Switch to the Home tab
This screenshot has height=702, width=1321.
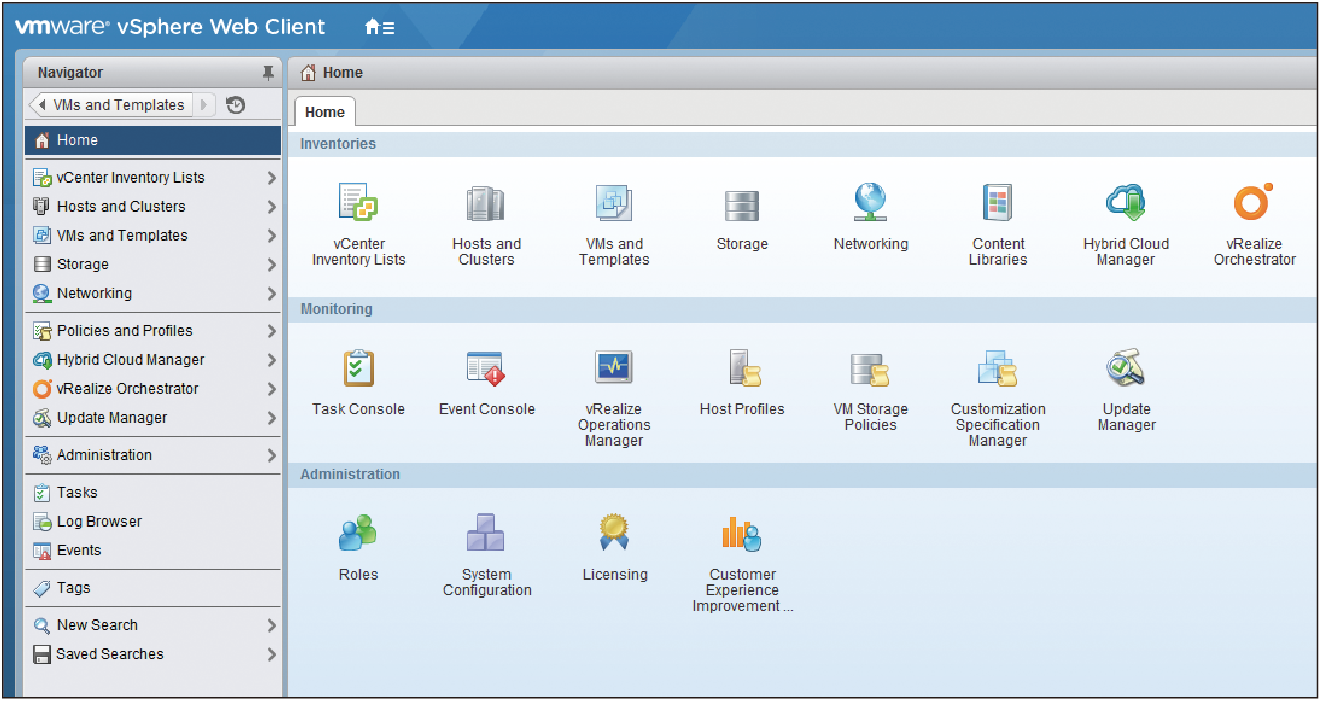pyautogui.click(x=325, y=112)
